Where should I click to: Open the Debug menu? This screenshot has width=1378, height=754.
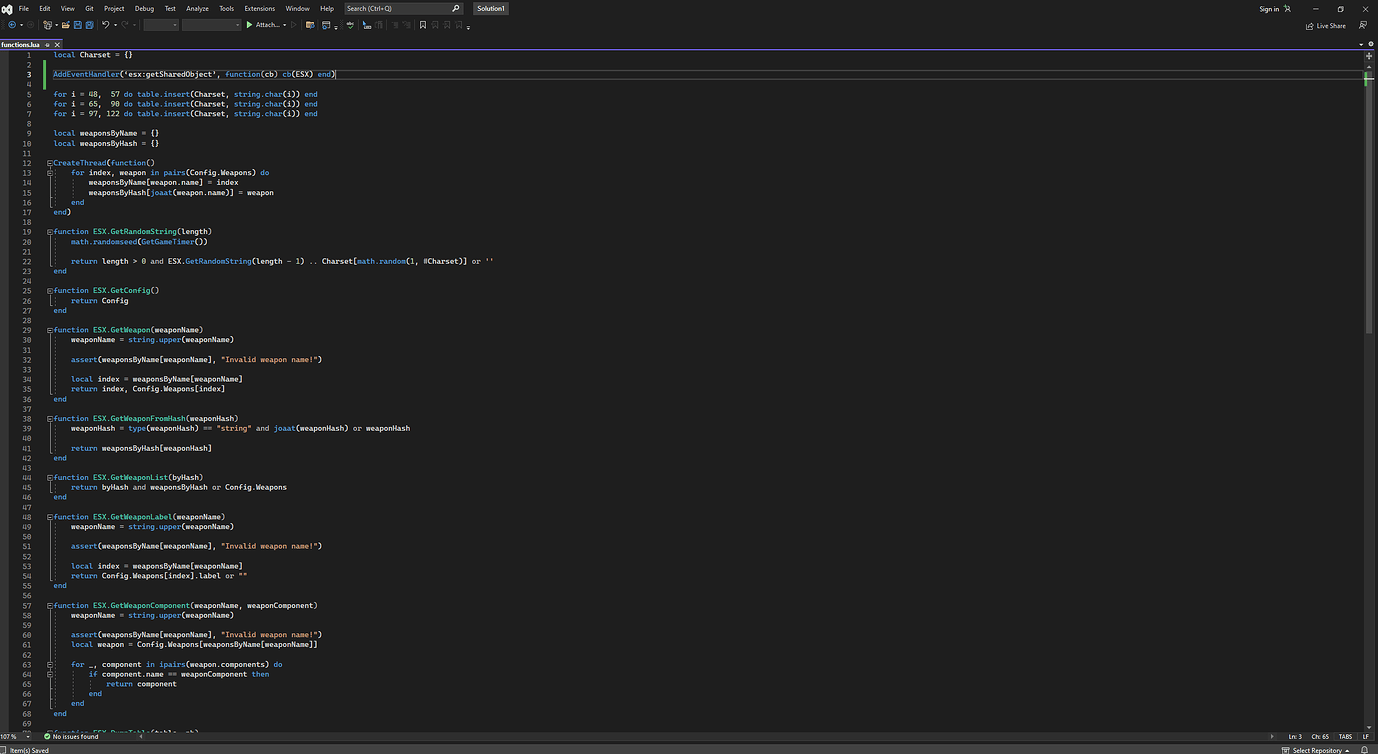pyautogui.click(x=142, y=8)
